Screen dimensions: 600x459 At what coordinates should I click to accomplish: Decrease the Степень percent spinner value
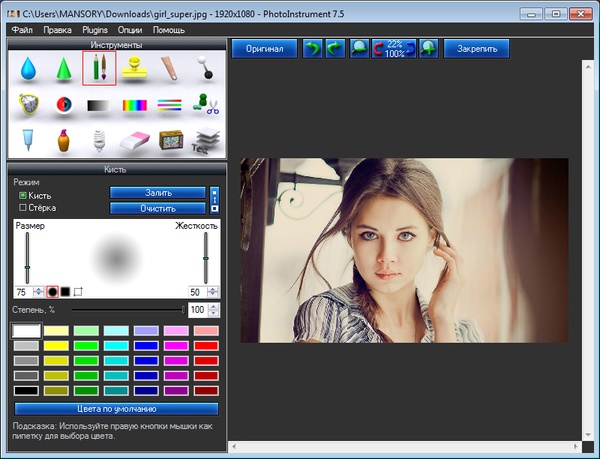214,314
